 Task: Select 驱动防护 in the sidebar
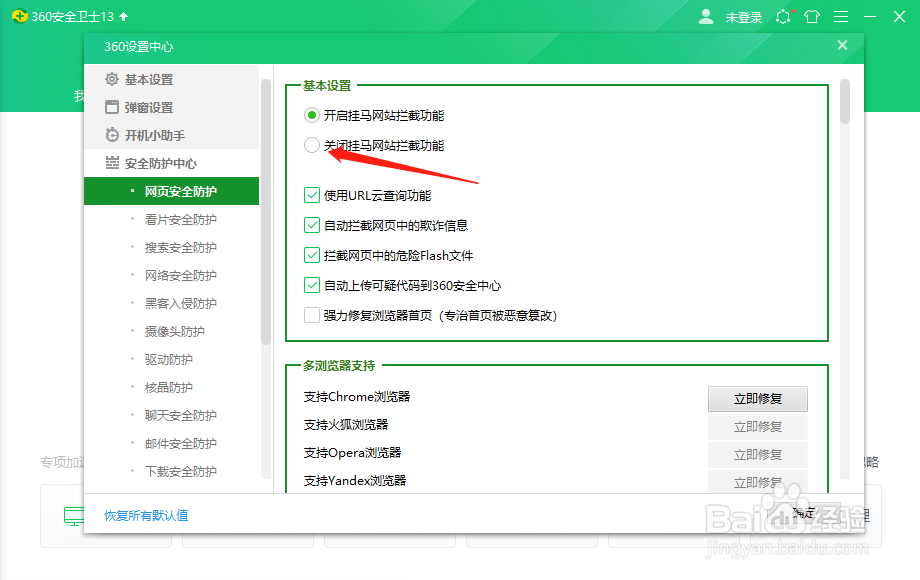tap(171, 359)
